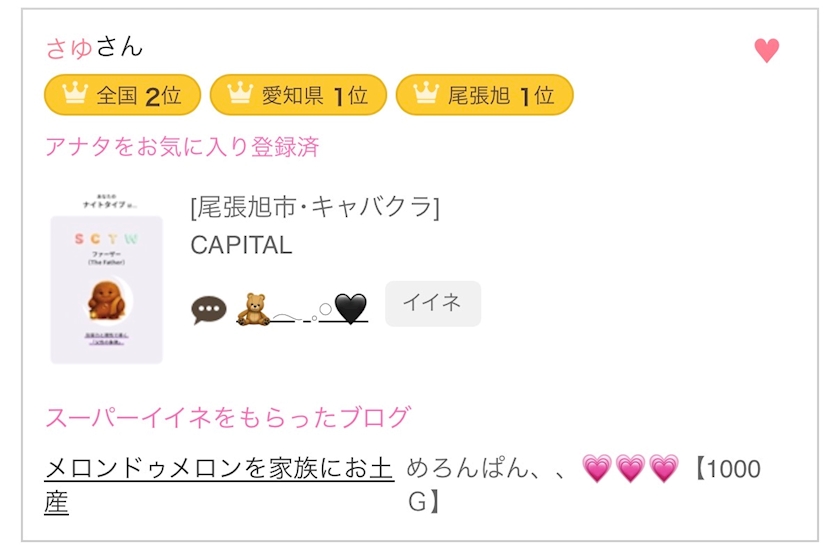Click the crown icon in 全国 badge
Viewport: 840px width, 554px height.
(x=74, y=95)
